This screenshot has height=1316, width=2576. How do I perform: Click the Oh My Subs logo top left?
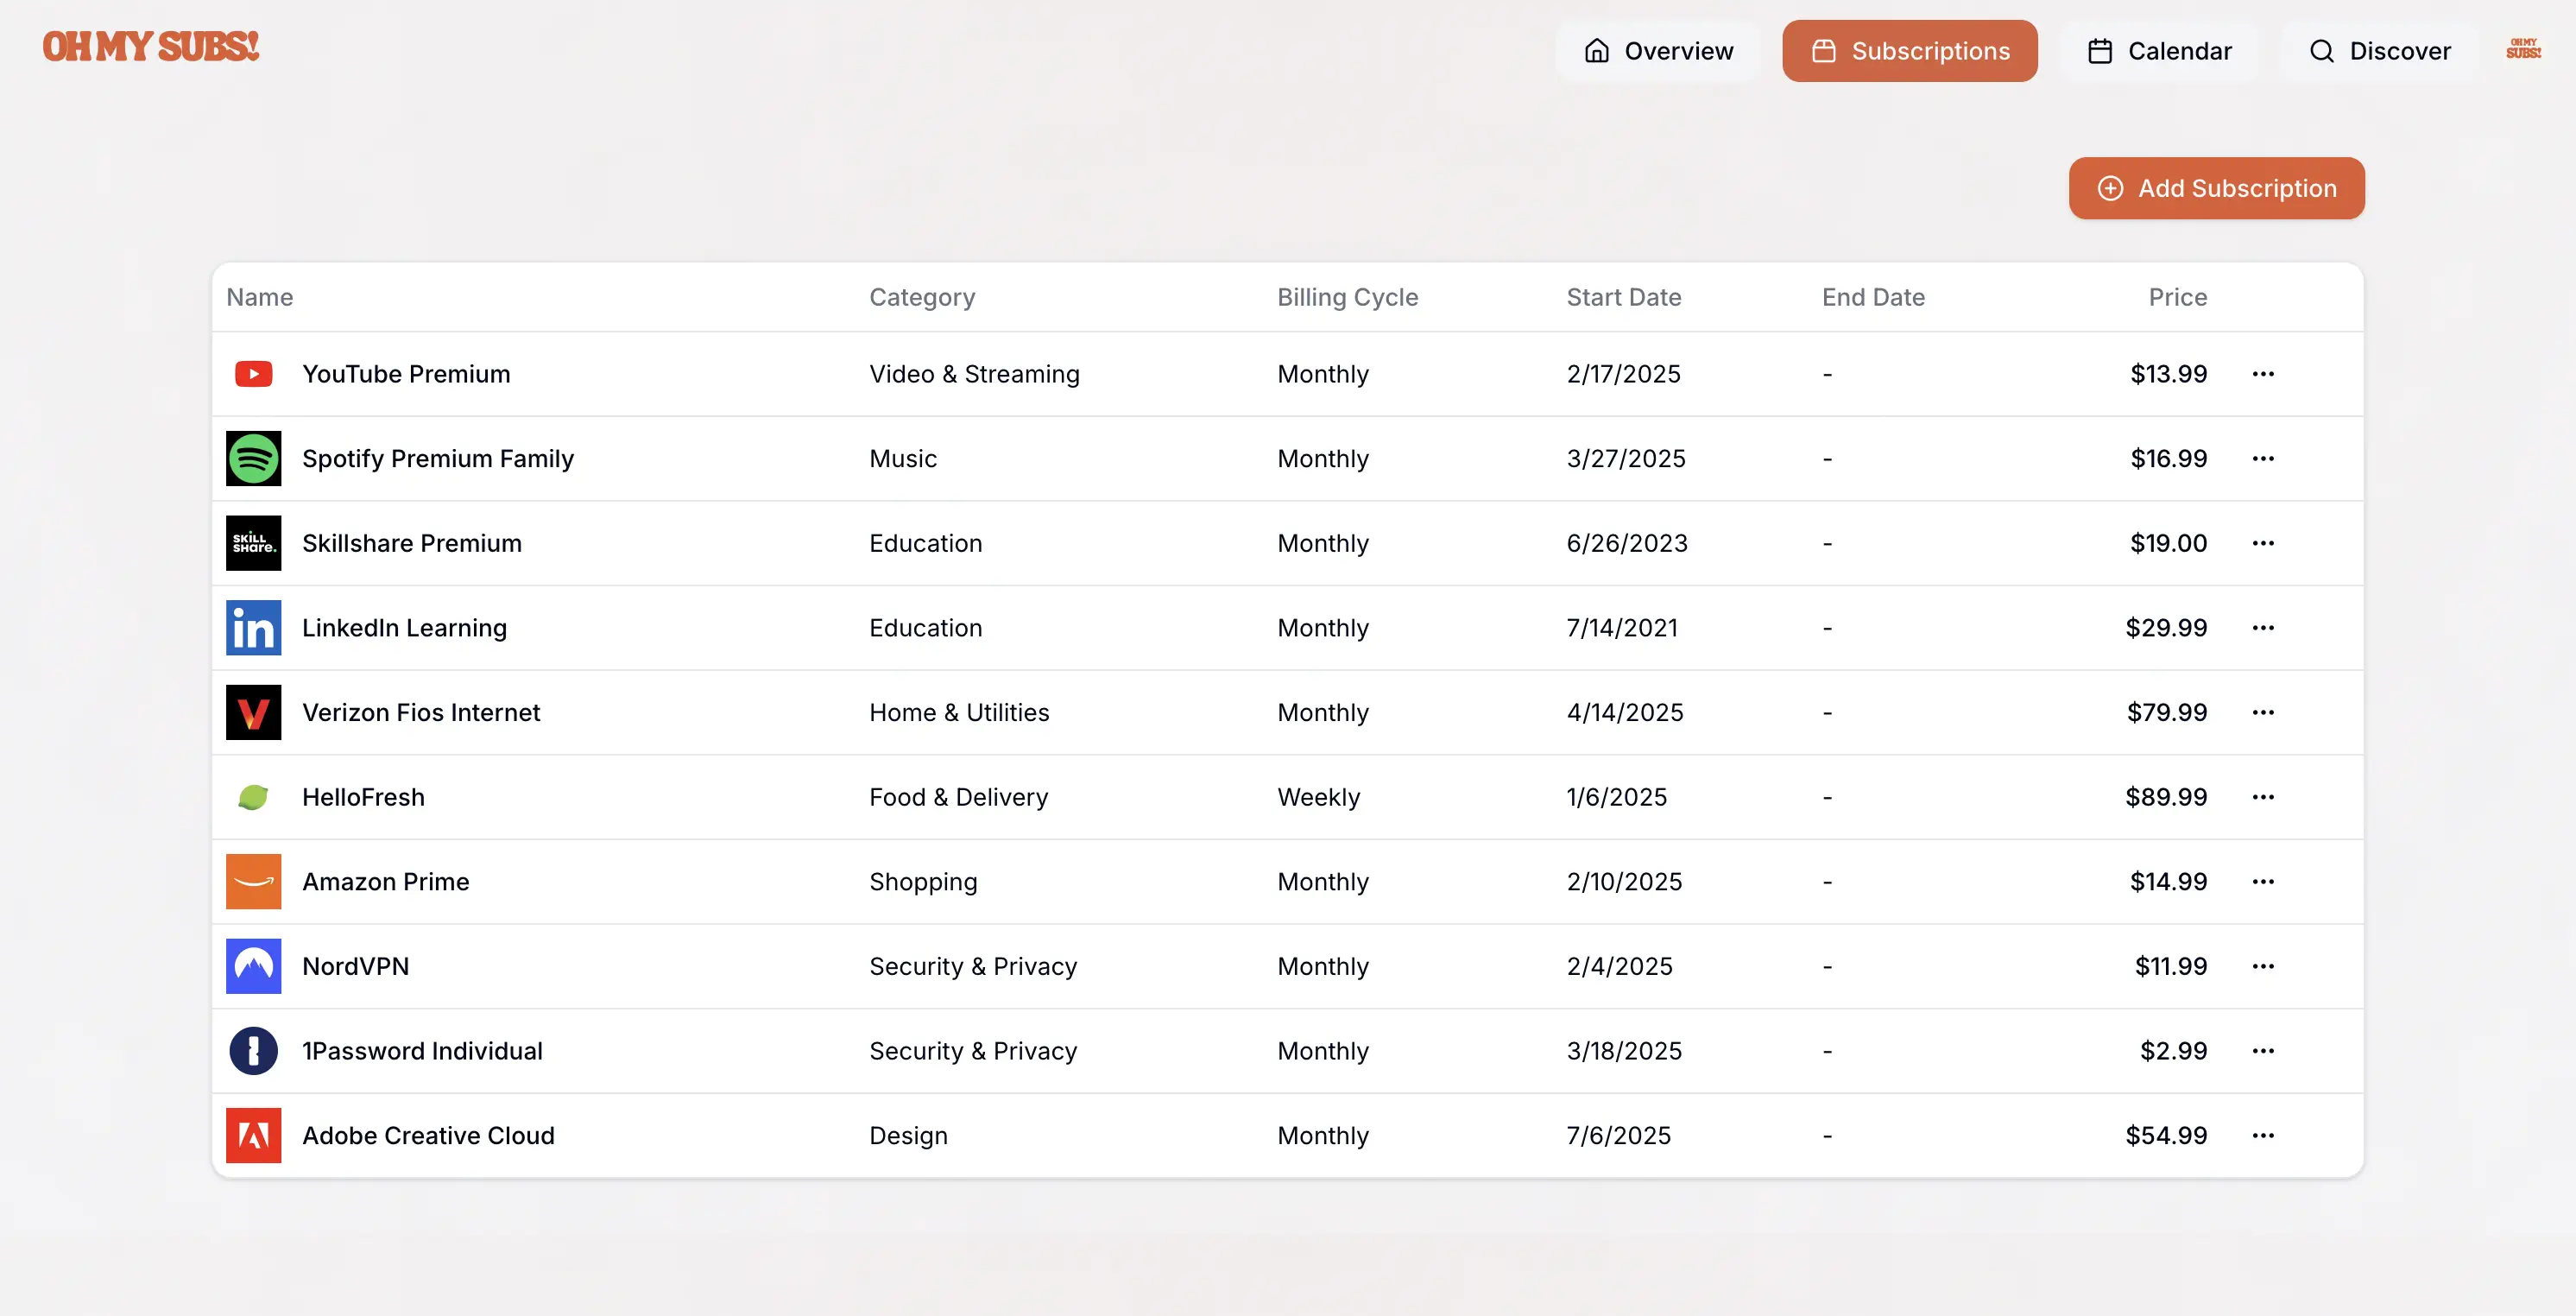(x=150, y=47)
